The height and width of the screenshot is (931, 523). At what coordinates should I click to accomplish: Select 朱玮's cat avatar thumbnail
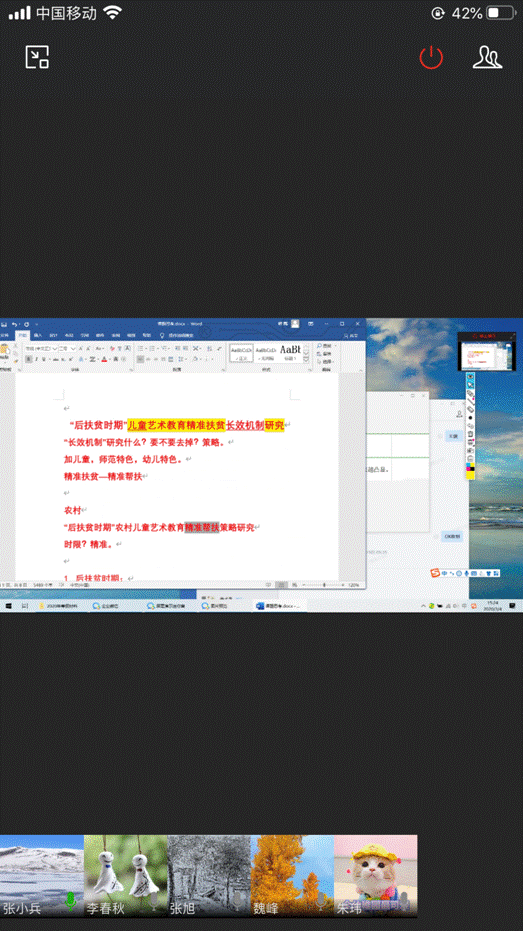375,876
